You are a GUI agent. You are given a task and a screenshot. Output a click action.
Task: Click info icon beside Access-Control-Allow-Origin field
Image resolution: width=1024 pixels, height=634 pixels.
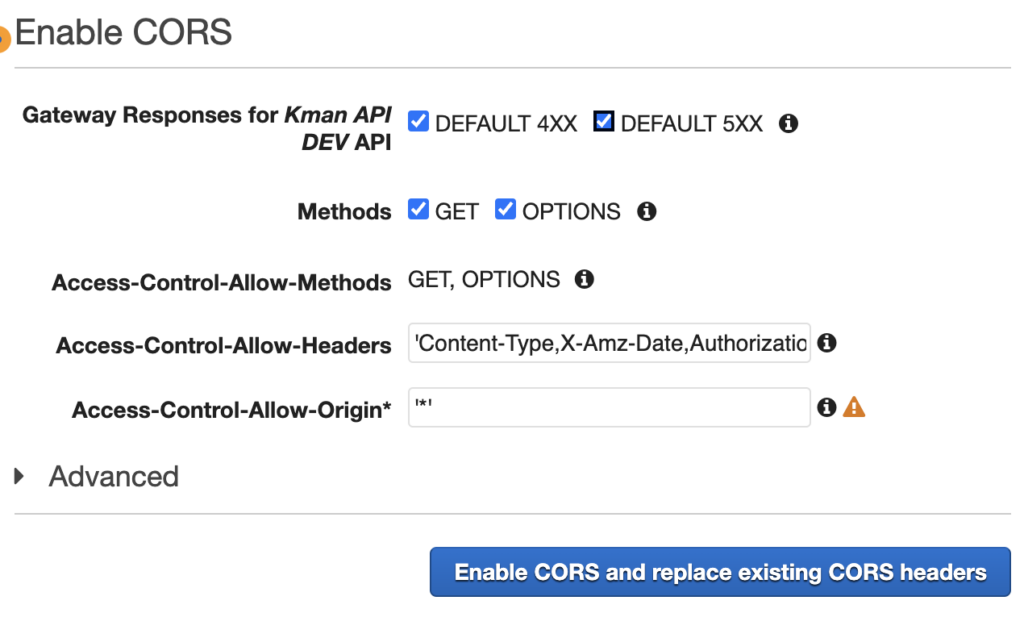coord(826,407)
